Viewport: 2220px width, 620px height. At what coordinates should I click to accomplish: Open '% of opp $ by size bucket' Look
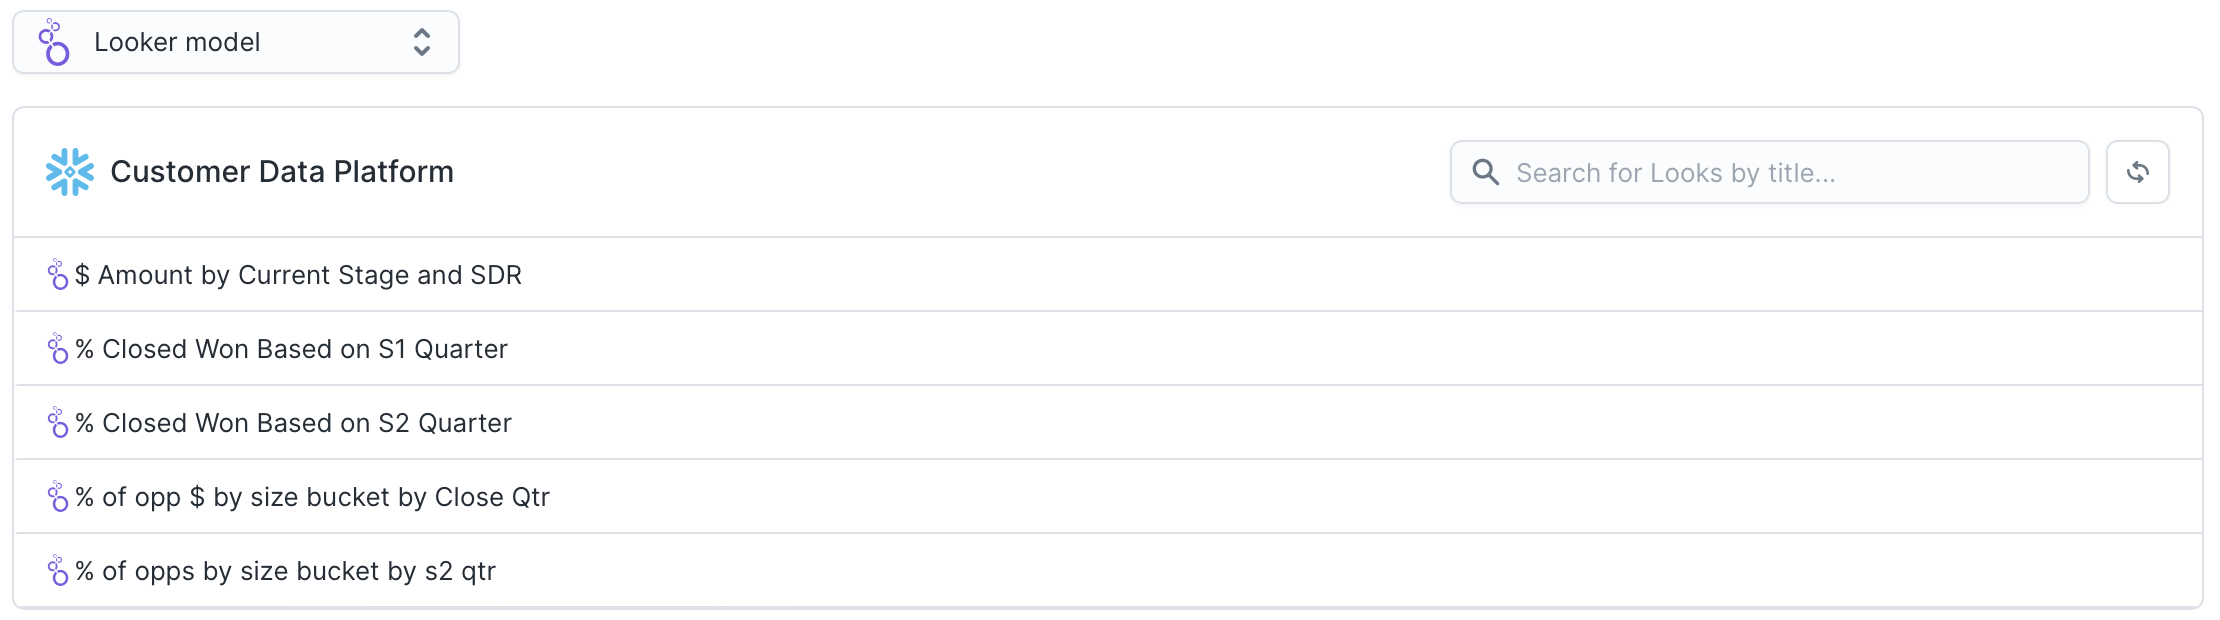[312, 497]
